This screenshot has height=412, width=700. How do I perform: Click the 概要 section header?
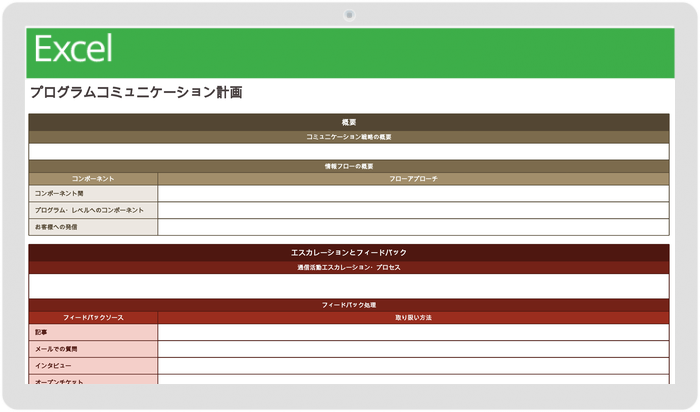pos(349,122)
